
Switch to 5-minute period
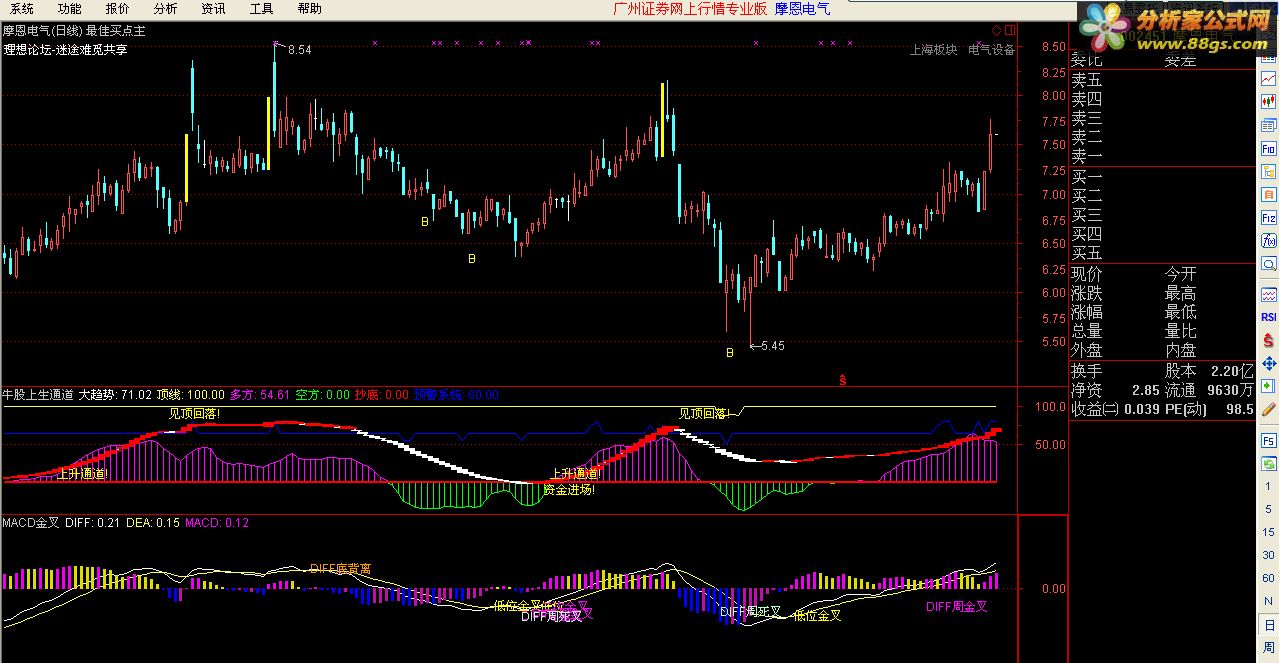point(1268,510)
